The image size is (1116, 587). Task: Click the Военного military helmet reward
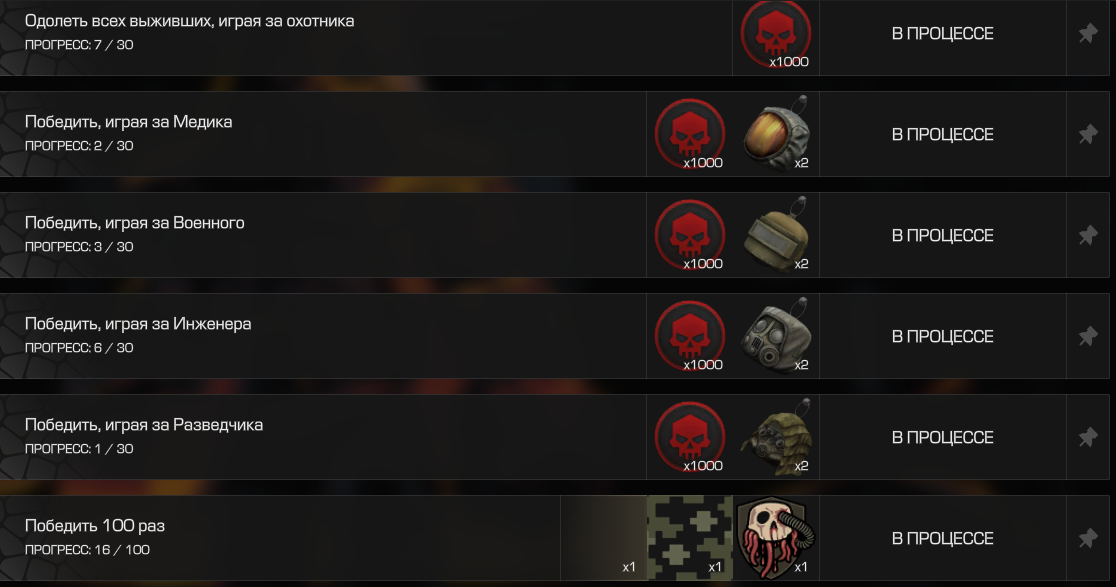click(x=777, y=235)
